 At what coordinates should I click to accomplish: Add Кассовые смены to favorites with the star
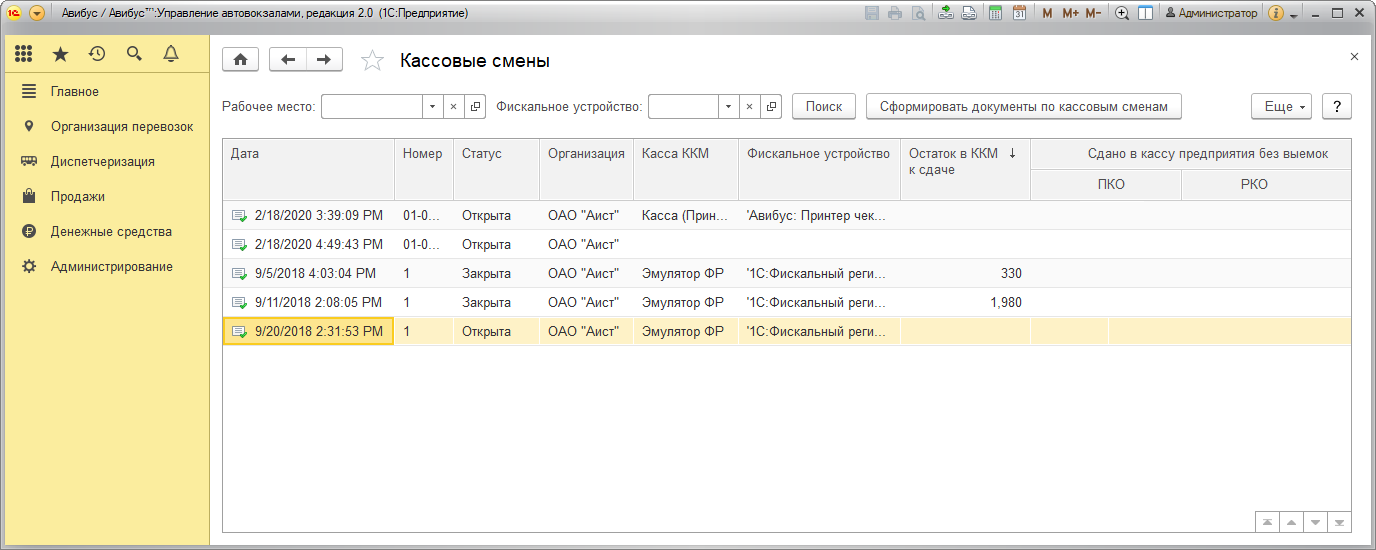coord(372,61)
